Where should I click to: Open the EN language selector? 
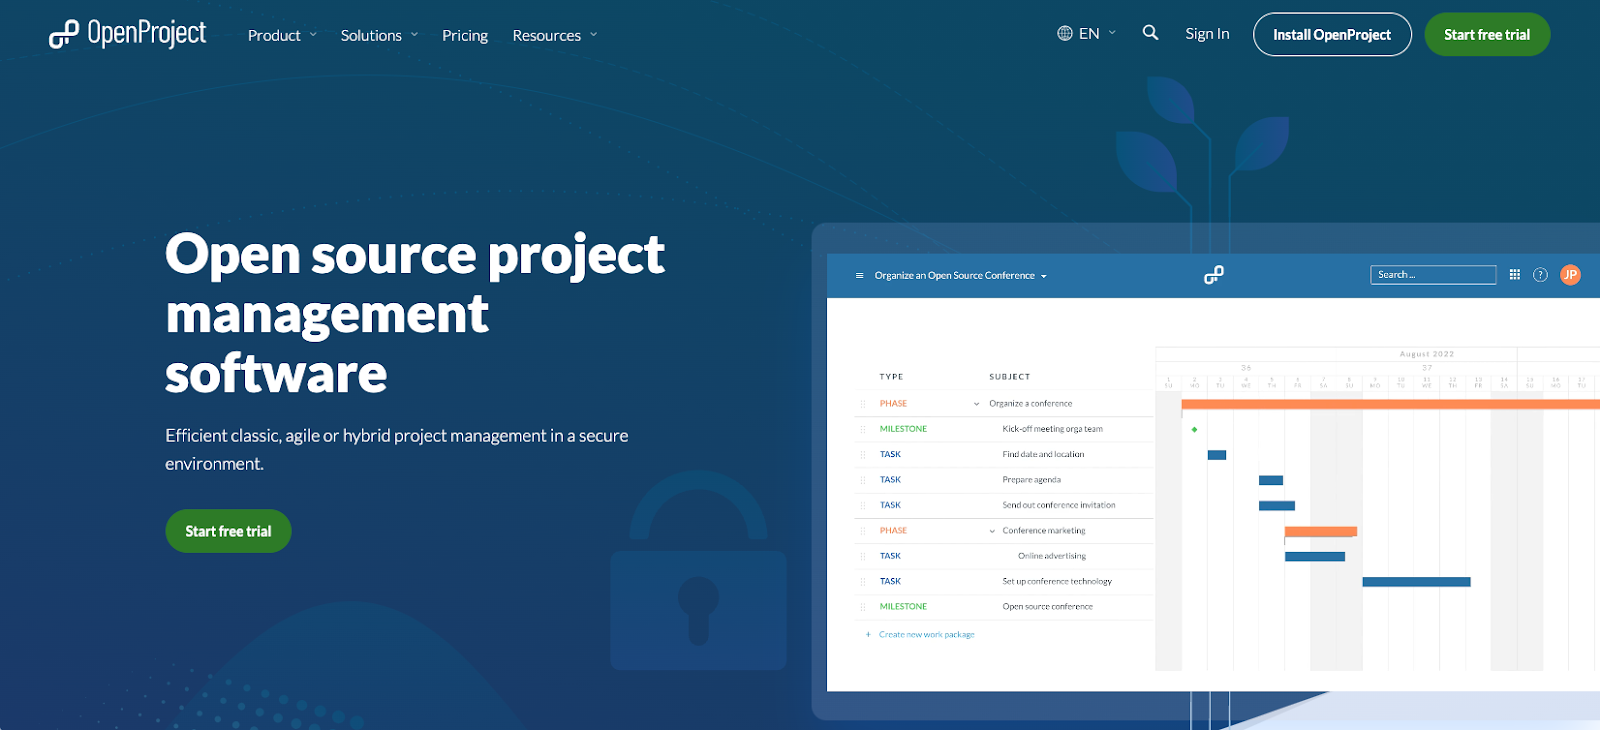point(1087,33)
